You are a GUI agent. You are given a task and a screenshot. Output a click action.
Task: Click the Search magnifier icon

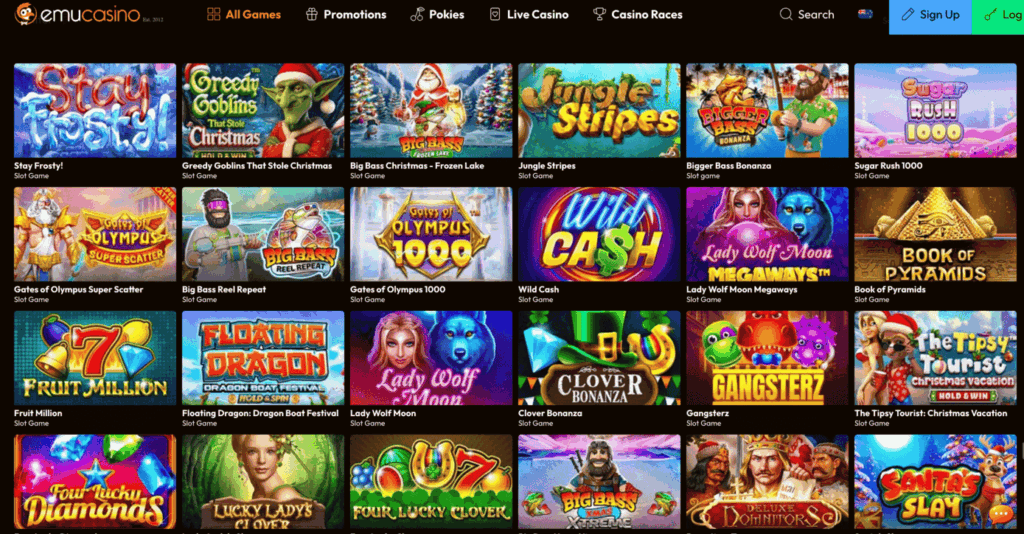(x=786, y=14)
